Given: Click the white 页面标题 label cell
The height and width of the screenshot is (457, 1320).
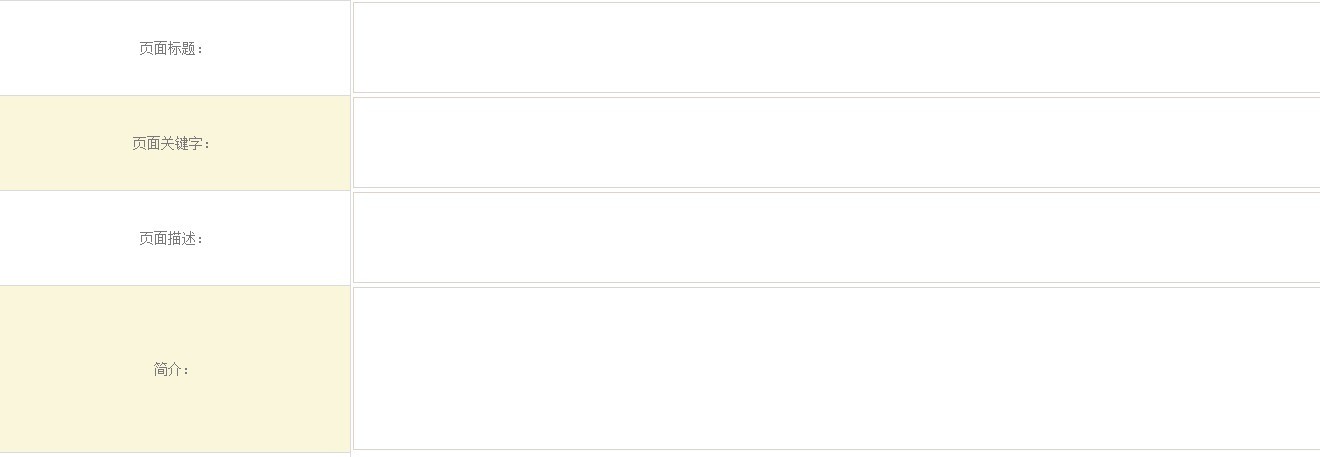Looking at the screenshot, I should coord(80,70).
